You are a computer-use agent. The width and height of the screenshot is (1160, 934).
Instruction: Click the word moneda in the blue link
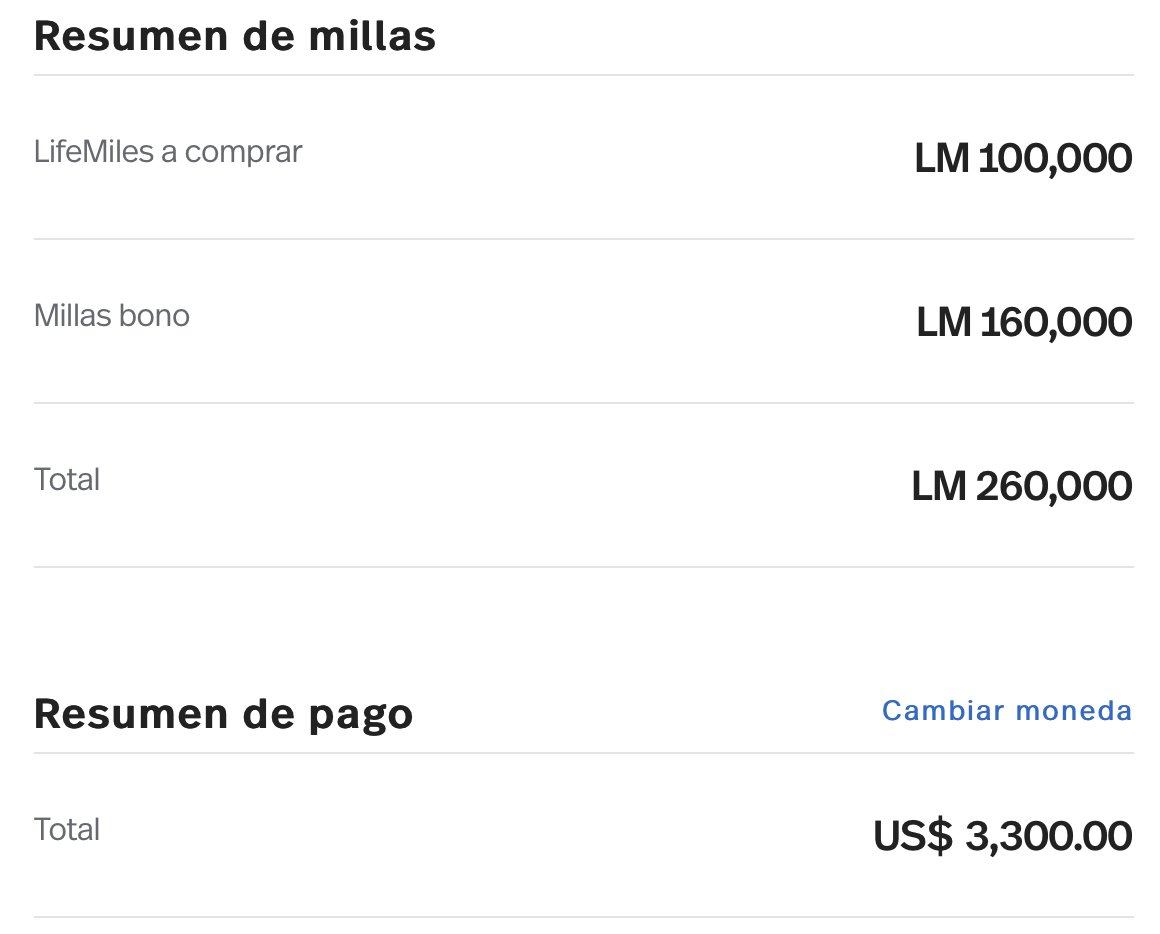(1073, 711)
